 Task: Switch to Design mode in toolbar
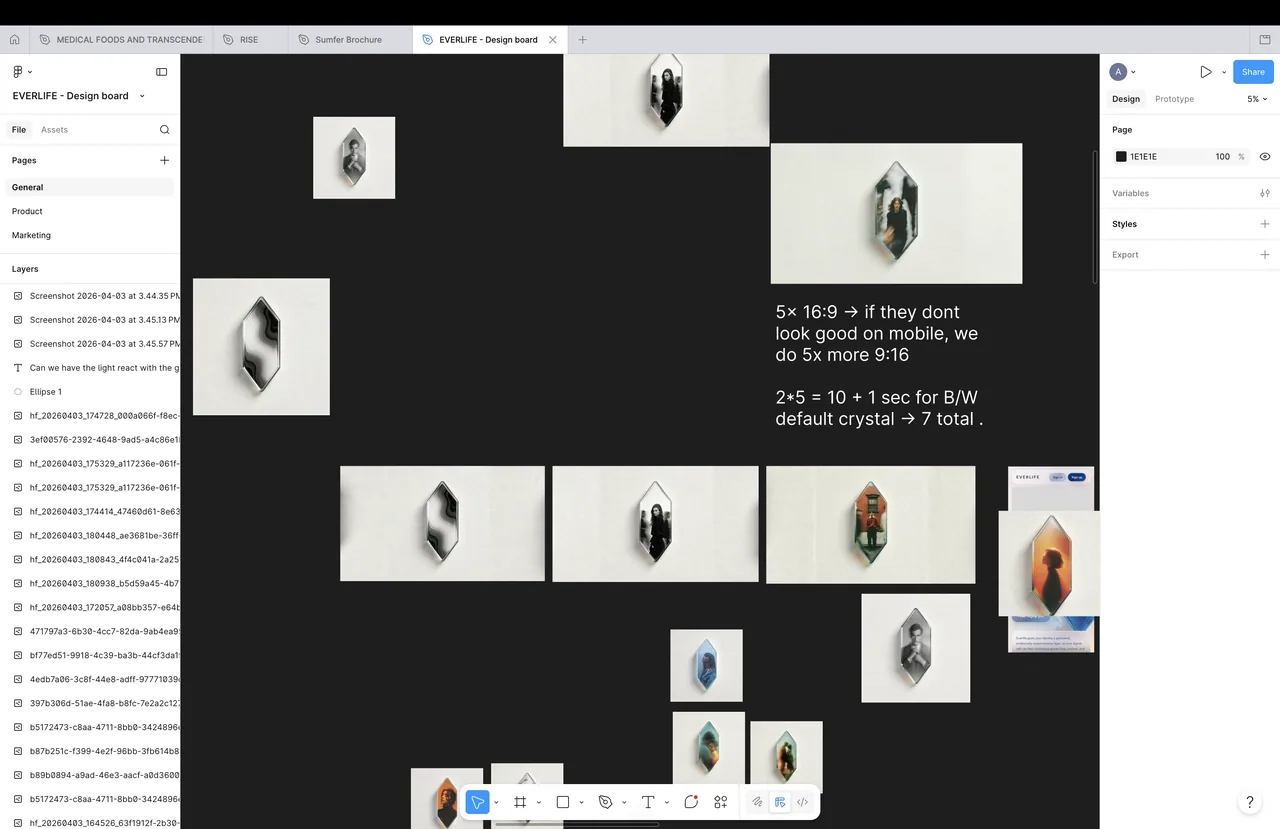[x=780, y=802]
